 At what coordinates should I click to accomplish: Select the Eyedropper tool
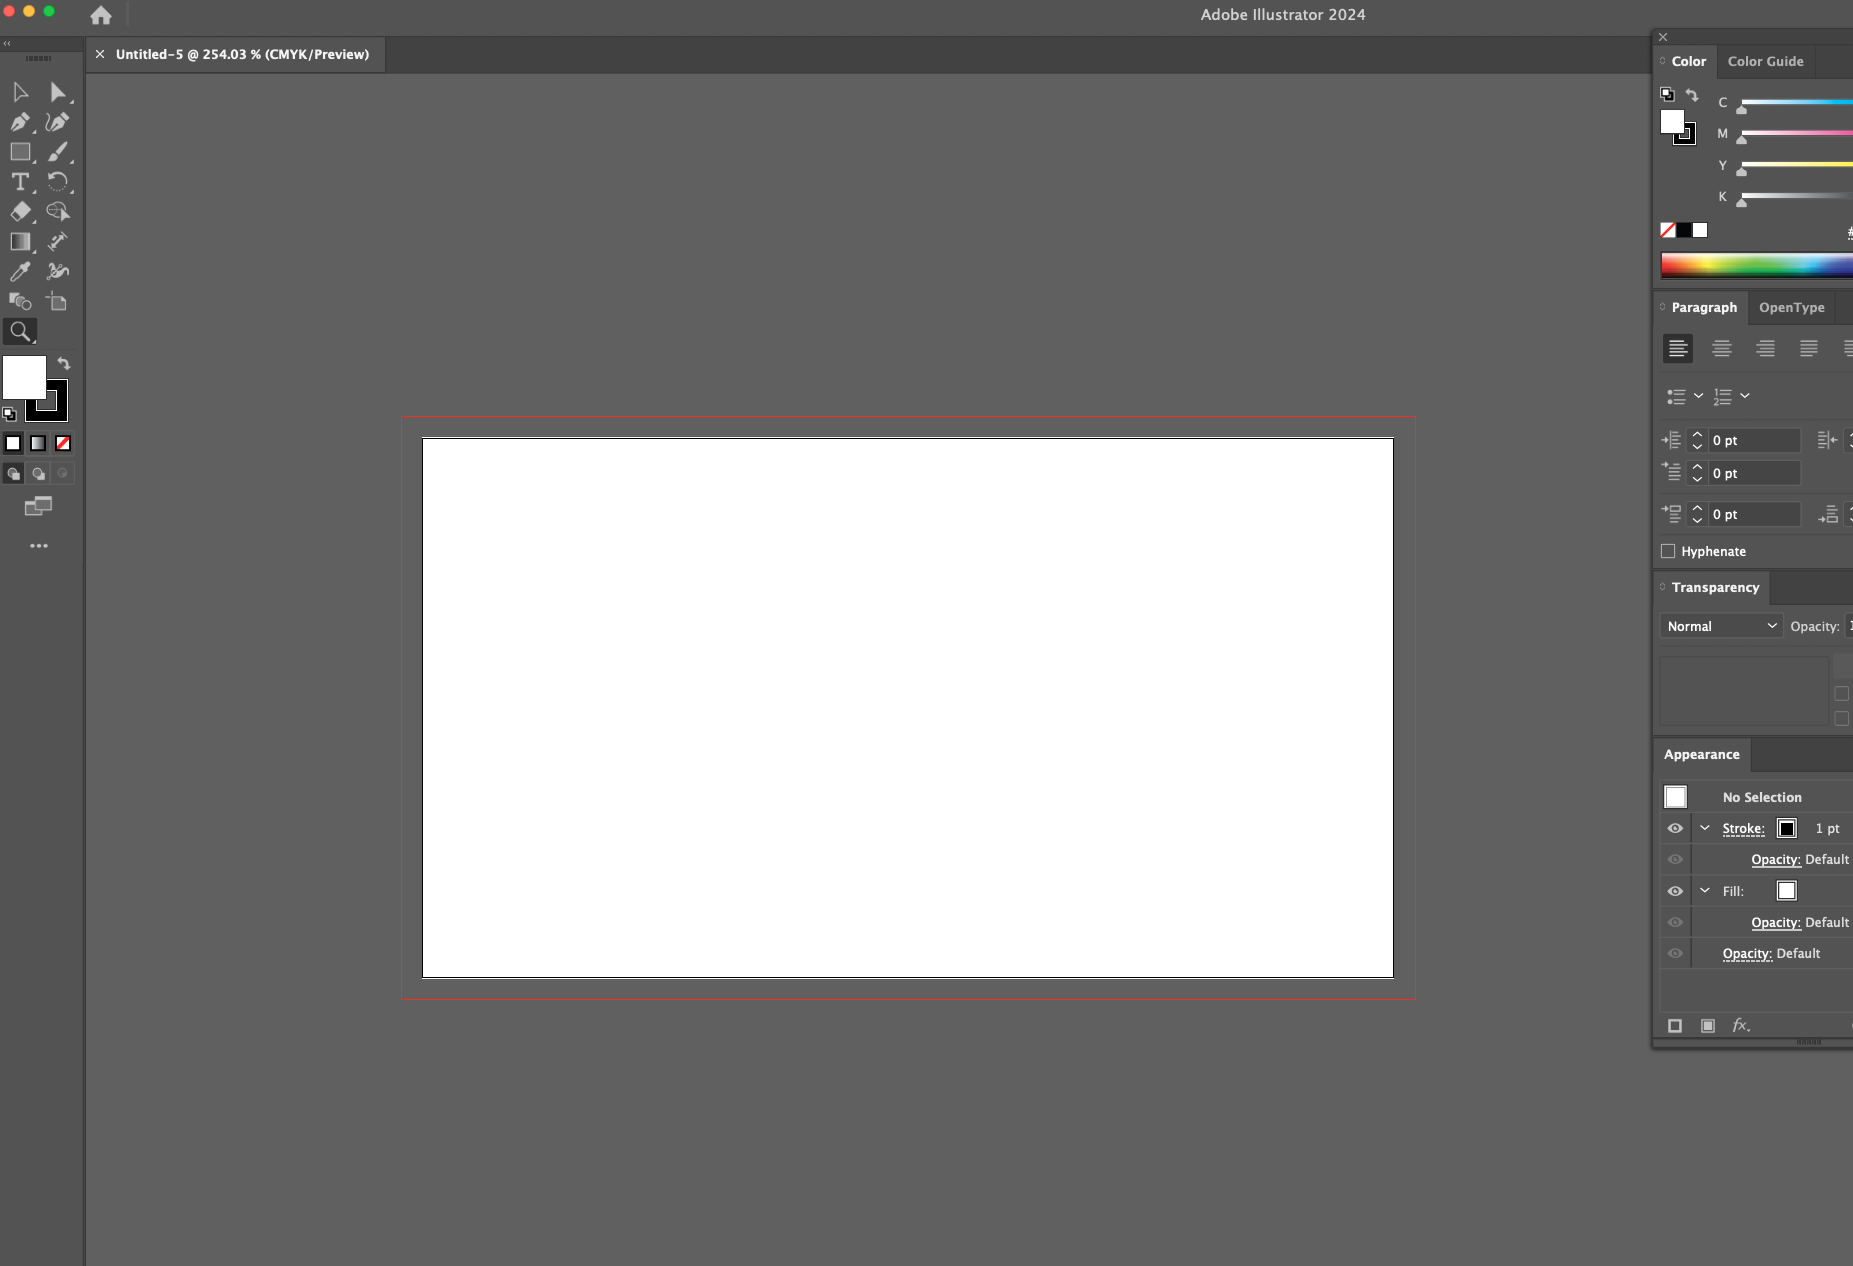point(20,272)
